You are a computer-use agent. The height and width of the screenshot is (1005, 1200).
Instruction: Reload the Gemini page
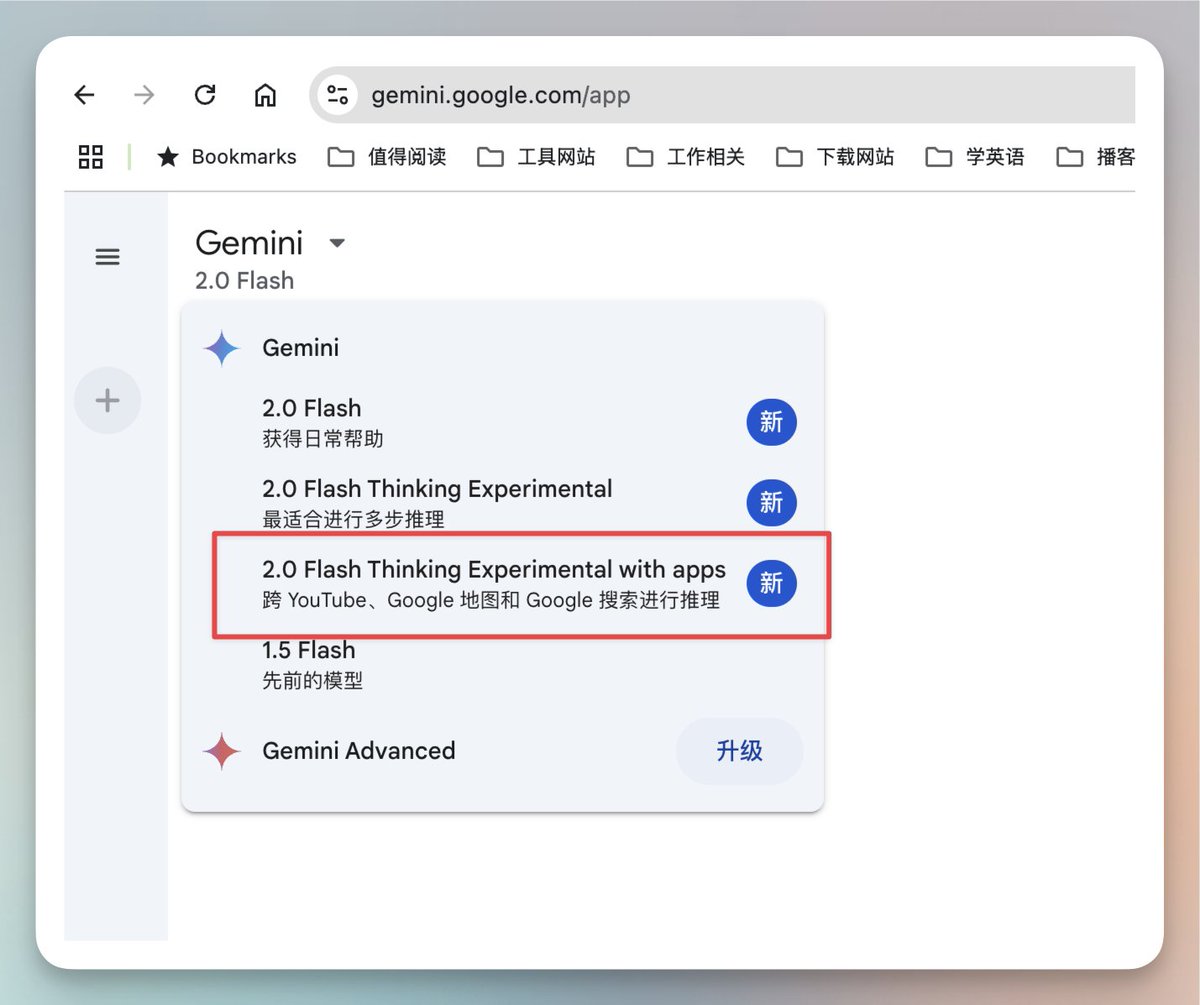pyautogui.click(x=205, y=95)
